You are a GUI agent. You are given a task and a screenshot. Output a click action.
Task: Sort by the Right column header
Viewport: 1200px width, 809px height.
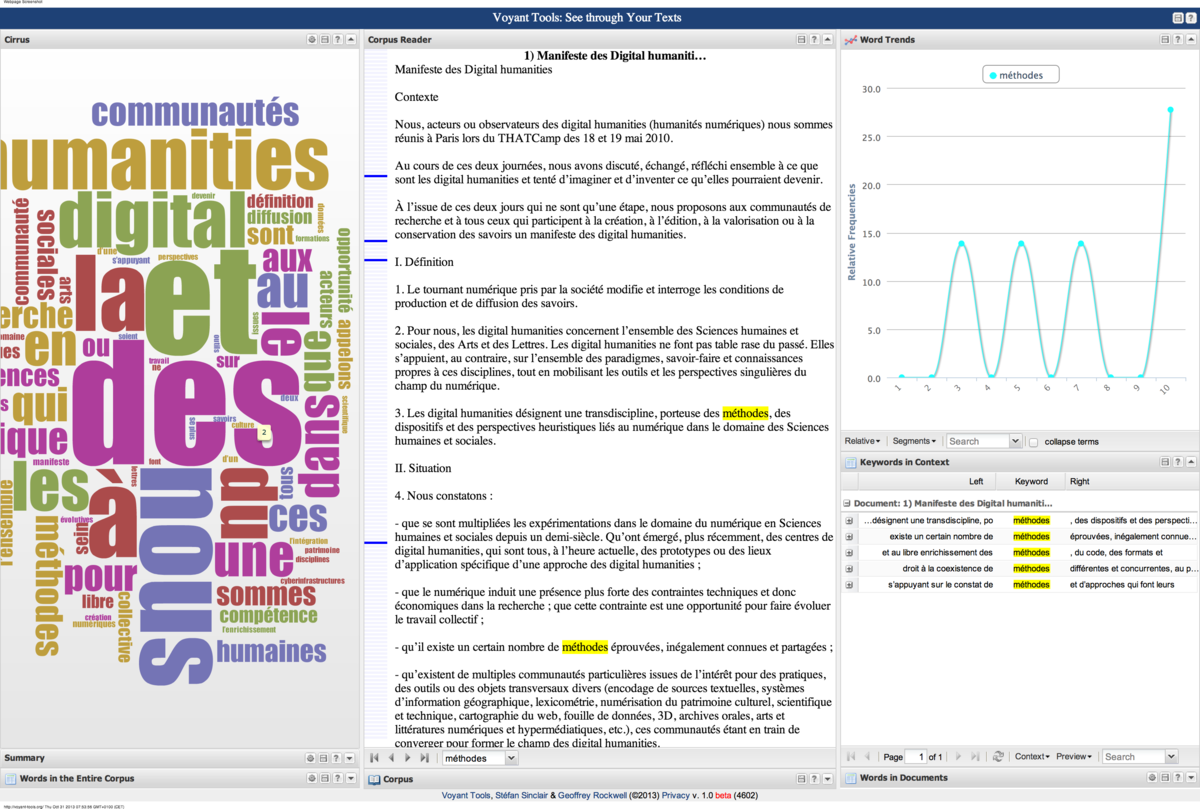tap(1130, 481)
